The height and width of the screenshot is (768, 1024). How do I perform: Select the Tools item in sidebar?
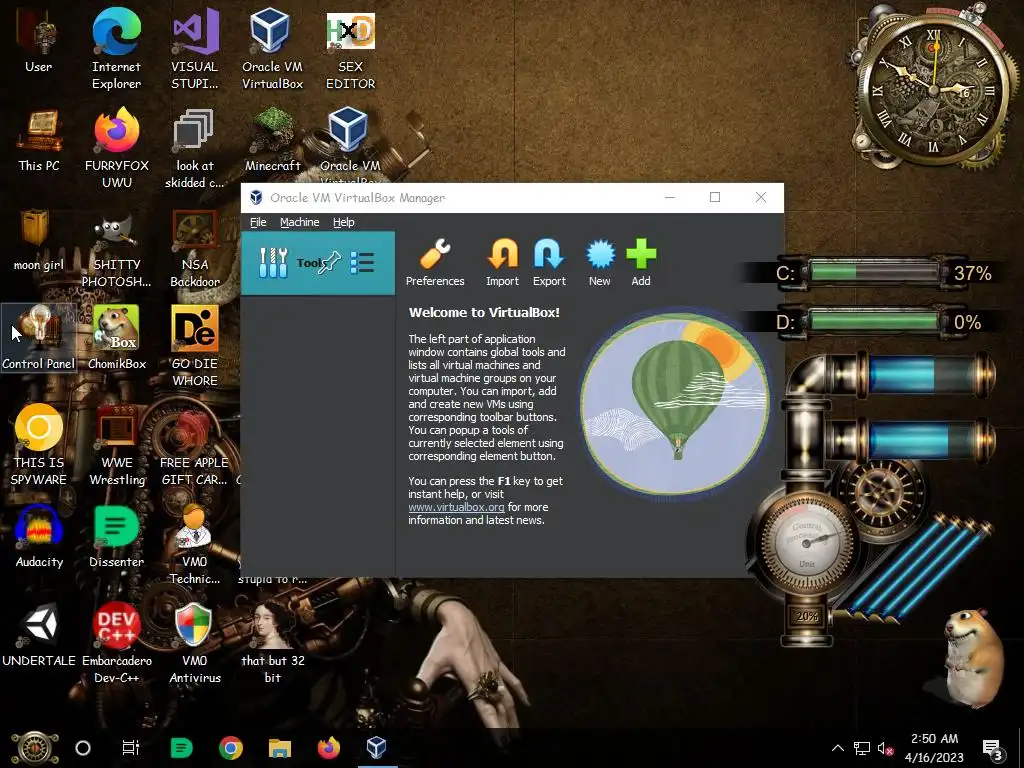tap(318, 263)
